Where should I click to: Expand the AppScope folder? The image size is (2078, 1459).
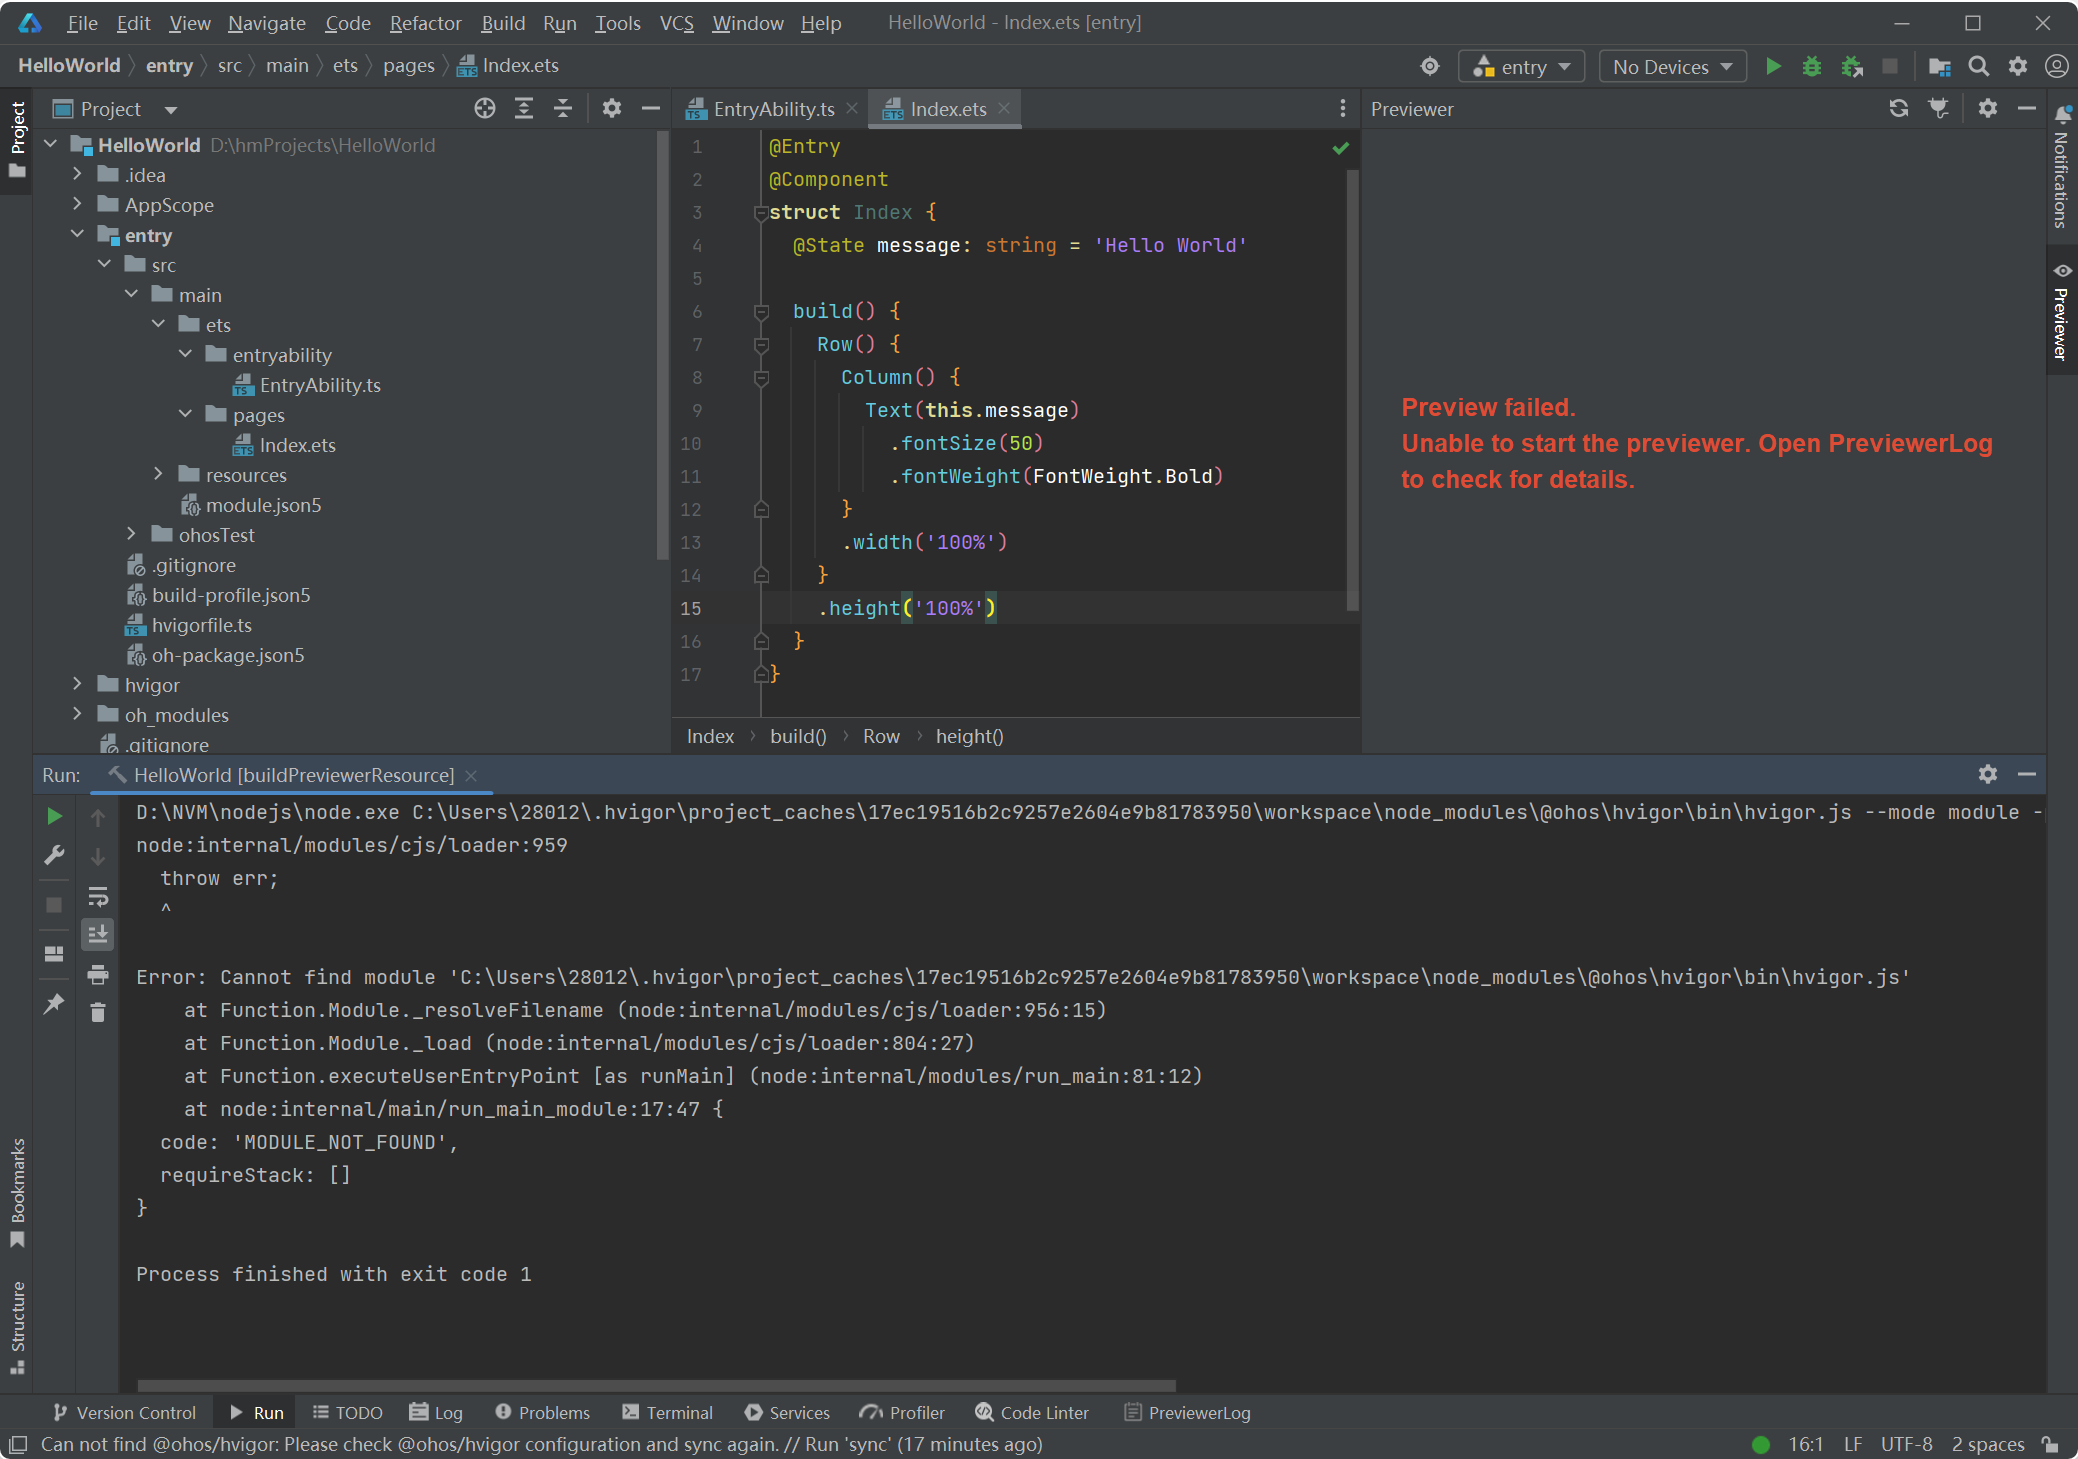tap(77, 205)
